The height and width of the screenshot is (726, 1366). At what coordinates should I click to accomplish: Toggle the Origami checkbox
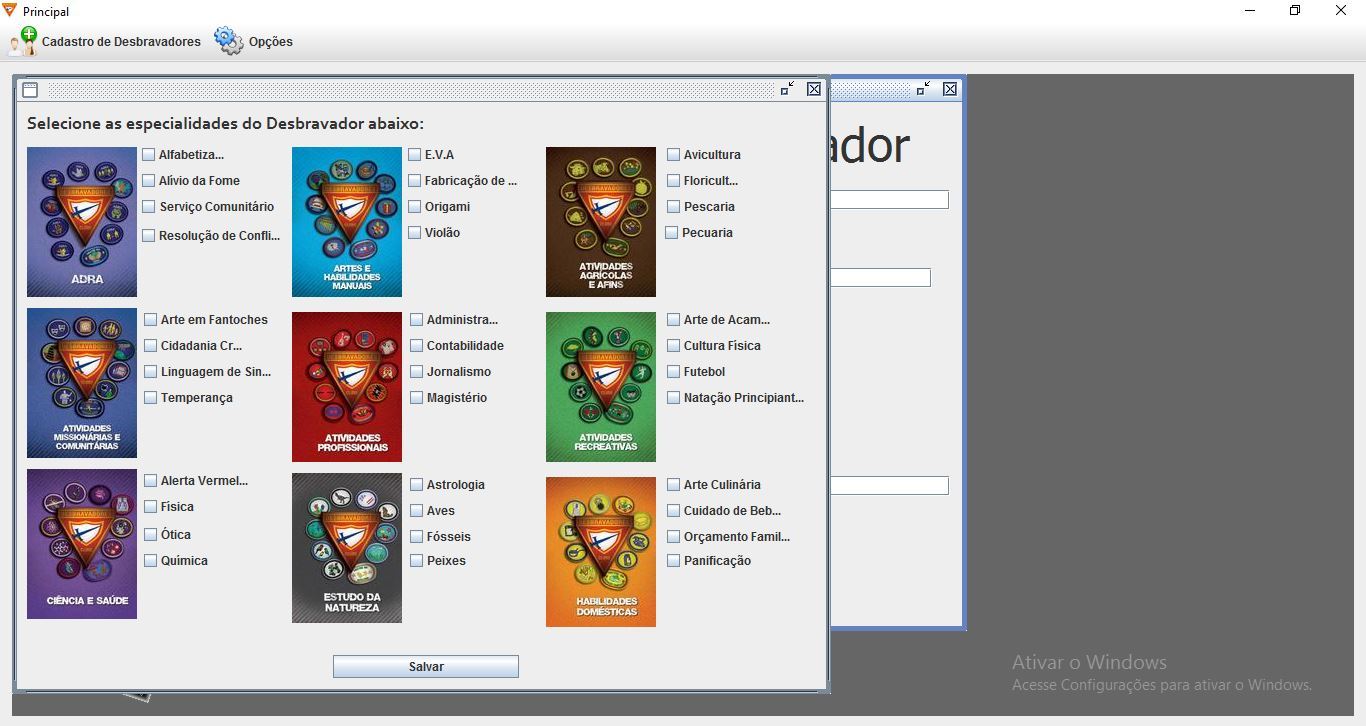tap(415, 207)
